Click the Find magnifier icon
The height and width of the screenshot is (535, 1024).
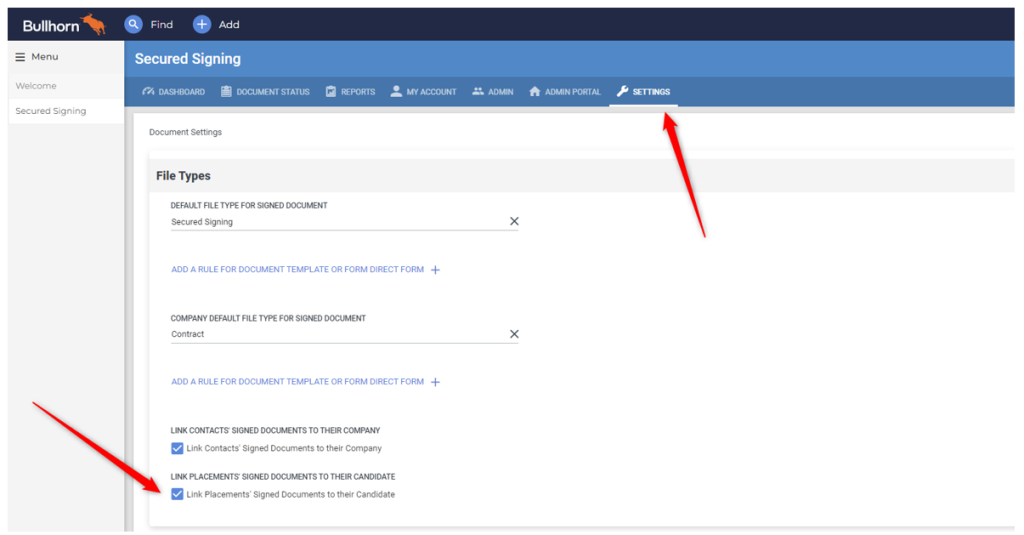[x=133, y=24]
